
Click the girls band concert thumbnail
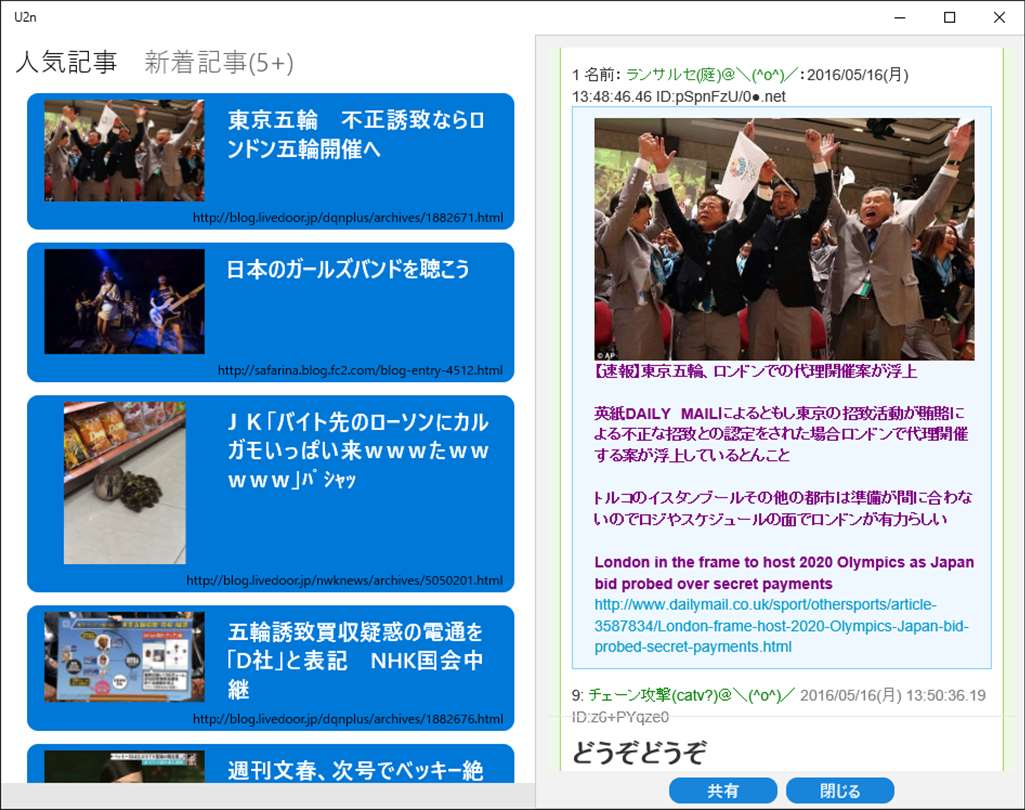(x=124, y=301)
